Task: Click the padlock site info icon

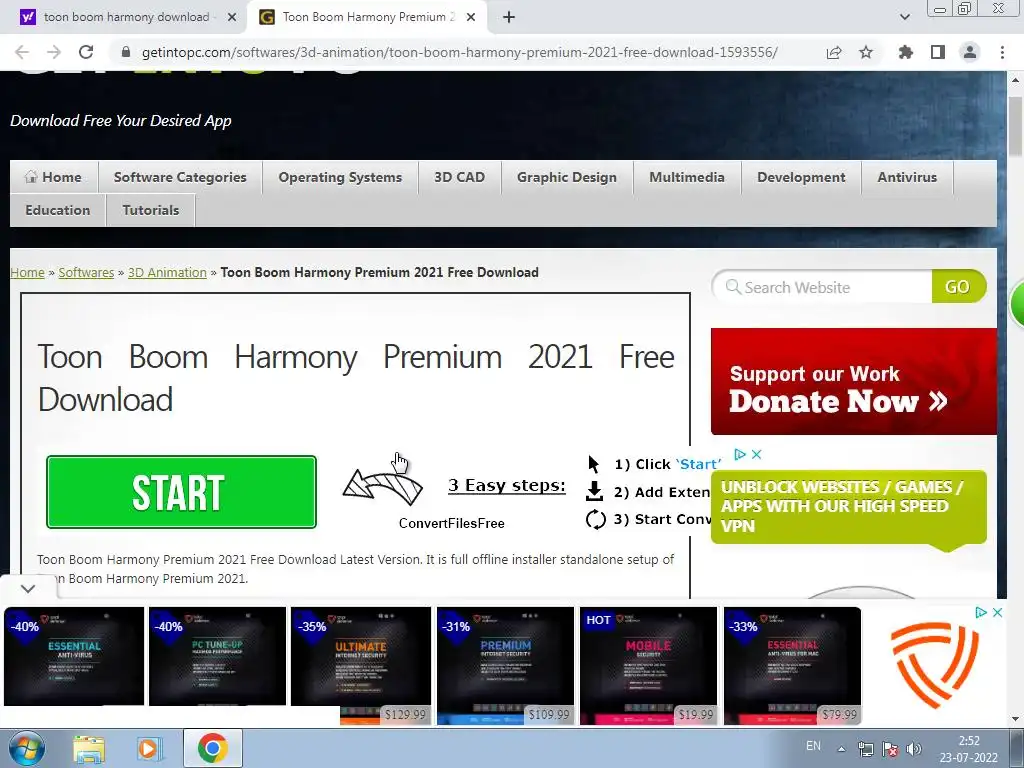Action: (126, 52)
